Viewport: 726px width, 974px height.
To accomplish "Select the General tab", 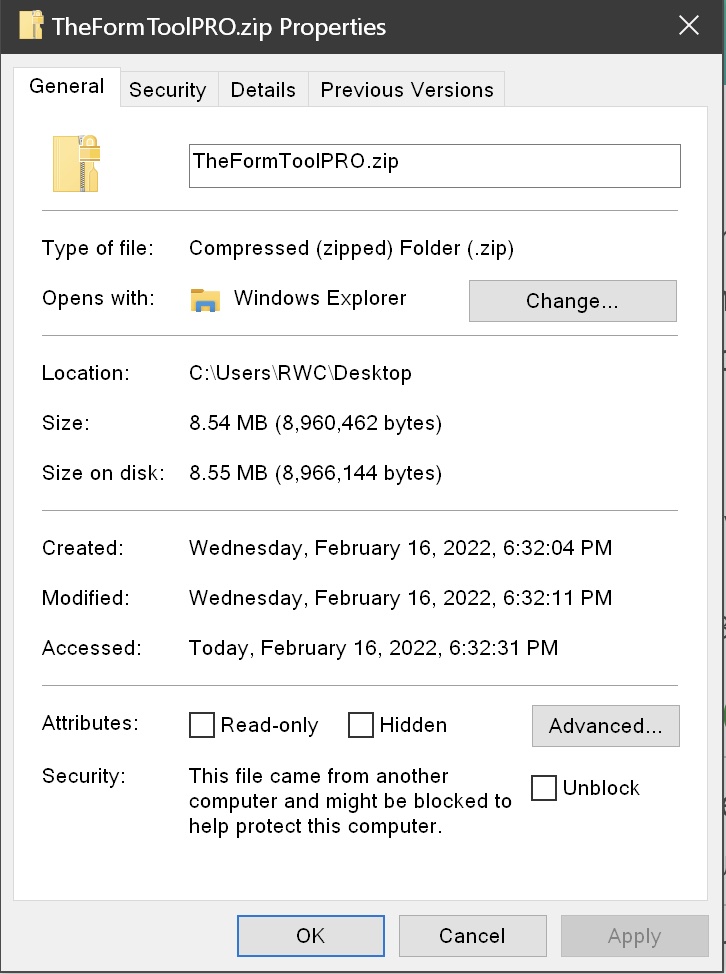I will [x=66, y=86].
